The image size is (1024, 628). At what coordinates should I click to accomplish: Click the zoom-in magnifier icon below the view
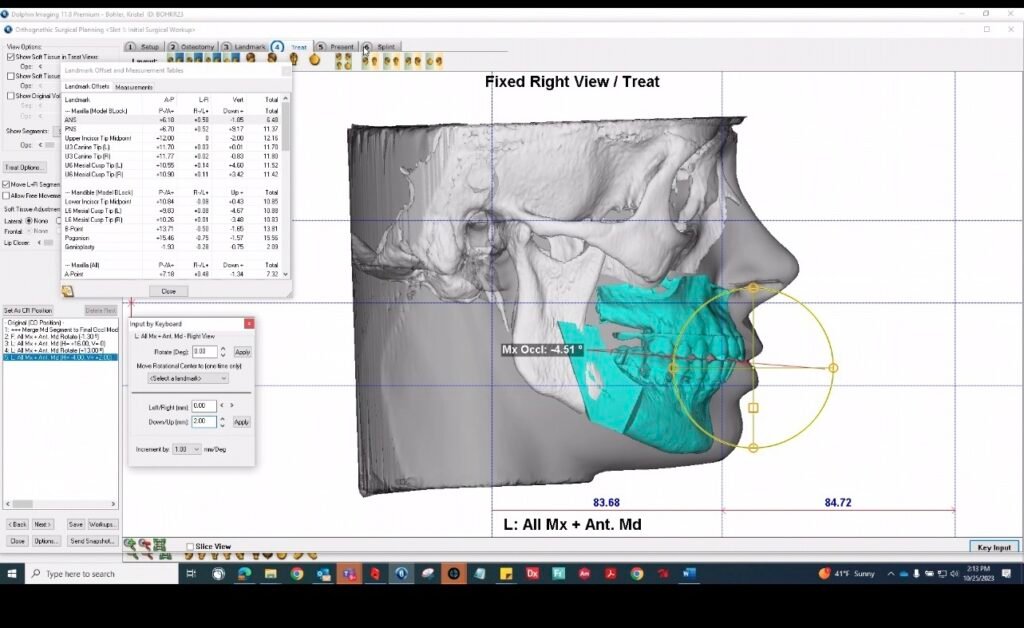[129, 545]
